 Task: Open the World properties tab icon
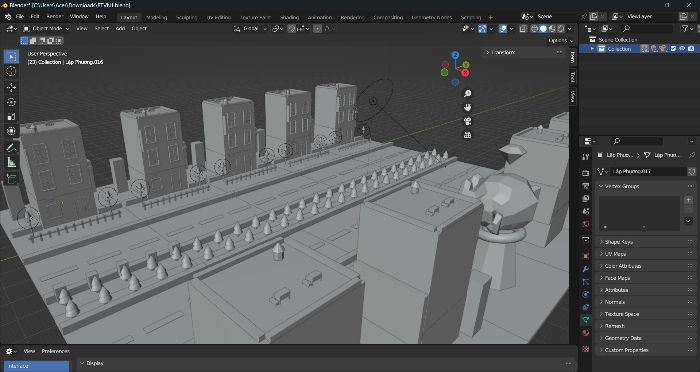tap(586, 224)
